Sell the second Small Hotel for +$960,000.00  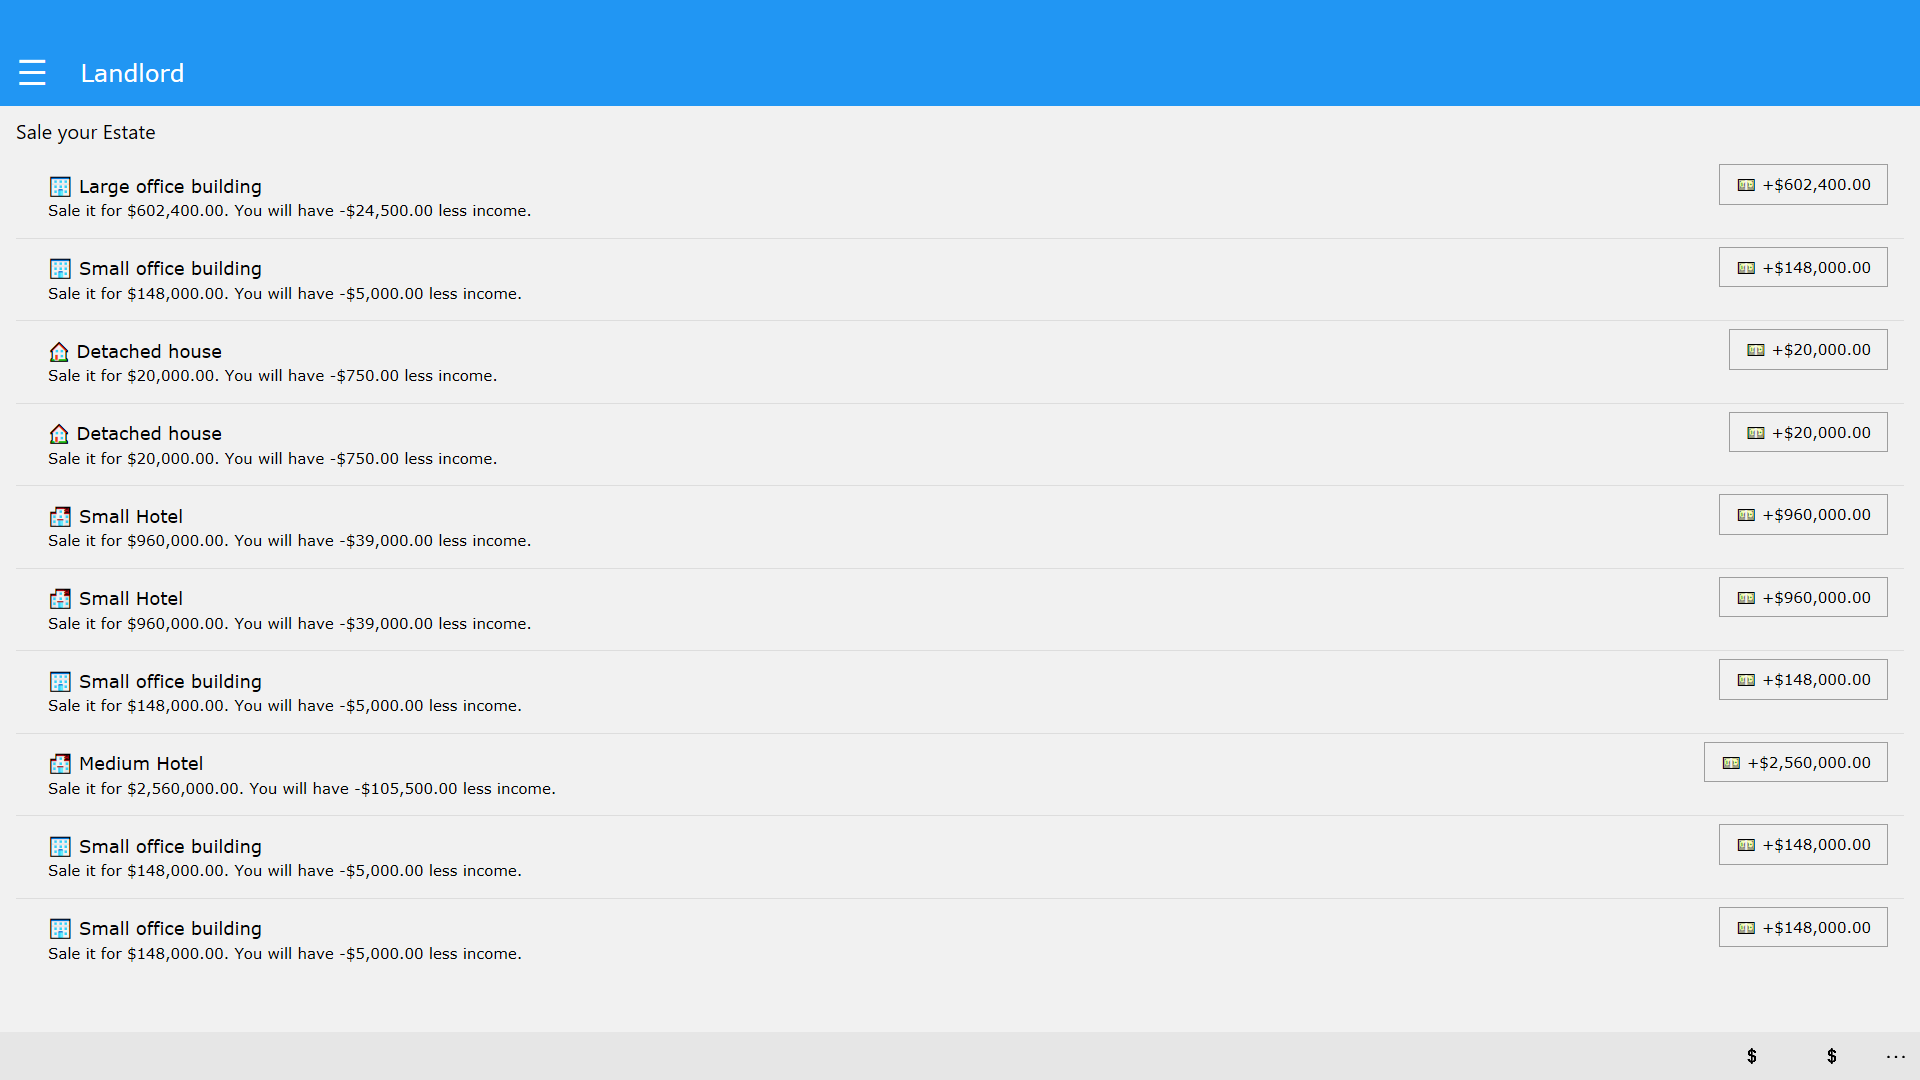pyautogui.click(x=1802, y=598)
